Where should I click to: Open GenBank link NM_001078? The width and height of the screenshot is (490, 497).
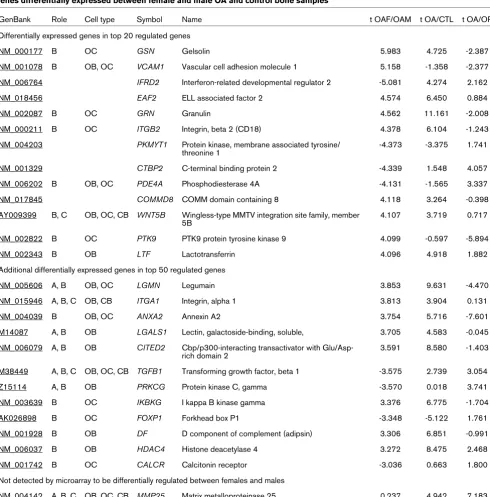click(21, 67)
